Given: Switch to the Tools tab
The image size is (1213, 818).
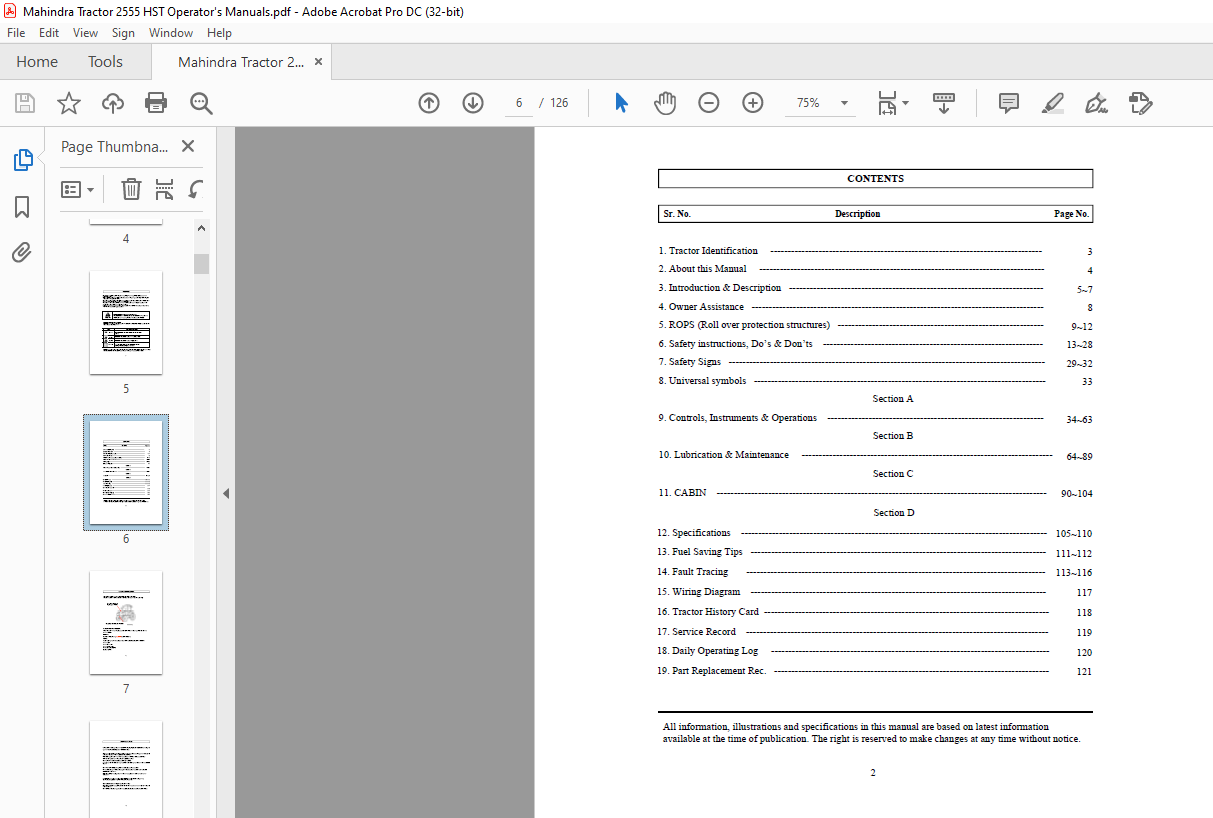Looking at the screenshot, I should point(105,61).
